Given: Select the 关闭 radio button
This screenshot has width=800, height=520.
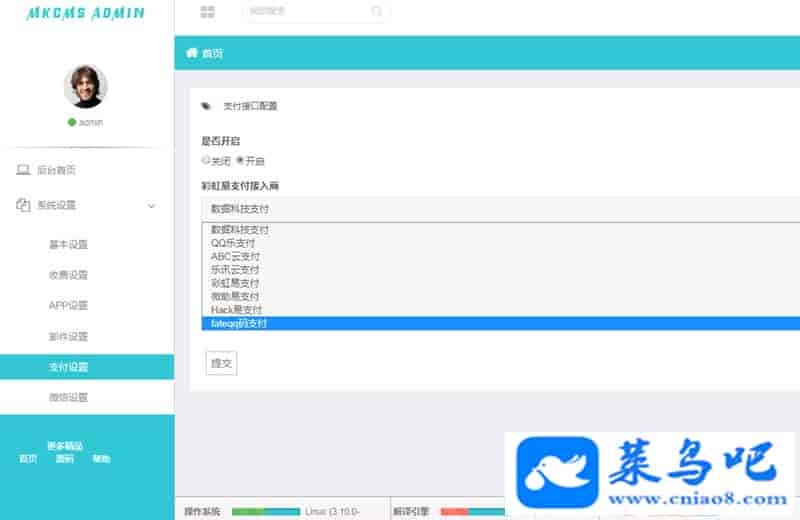Looking at the screenshot, I should click(206, 160).
